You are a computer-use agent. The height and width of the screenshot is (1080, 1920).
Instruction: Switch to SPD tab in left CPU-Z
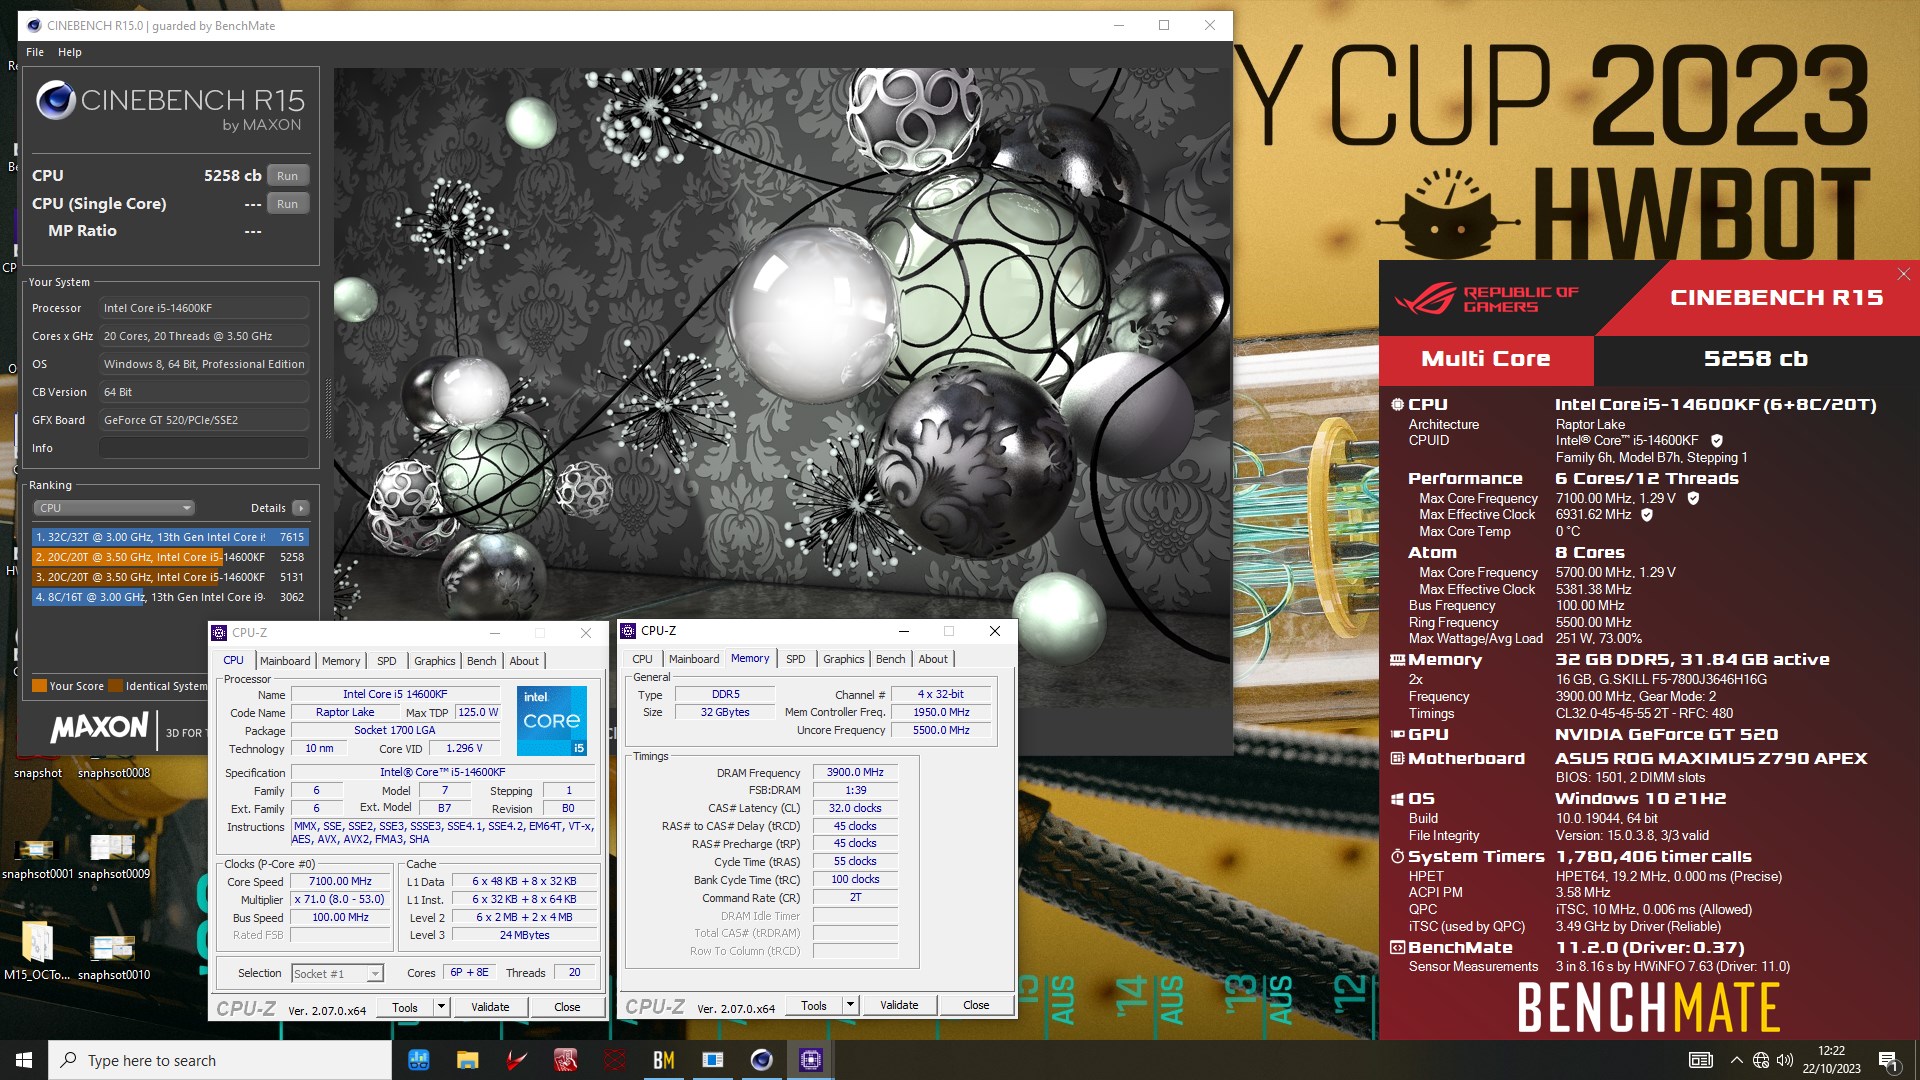(387, 661)
